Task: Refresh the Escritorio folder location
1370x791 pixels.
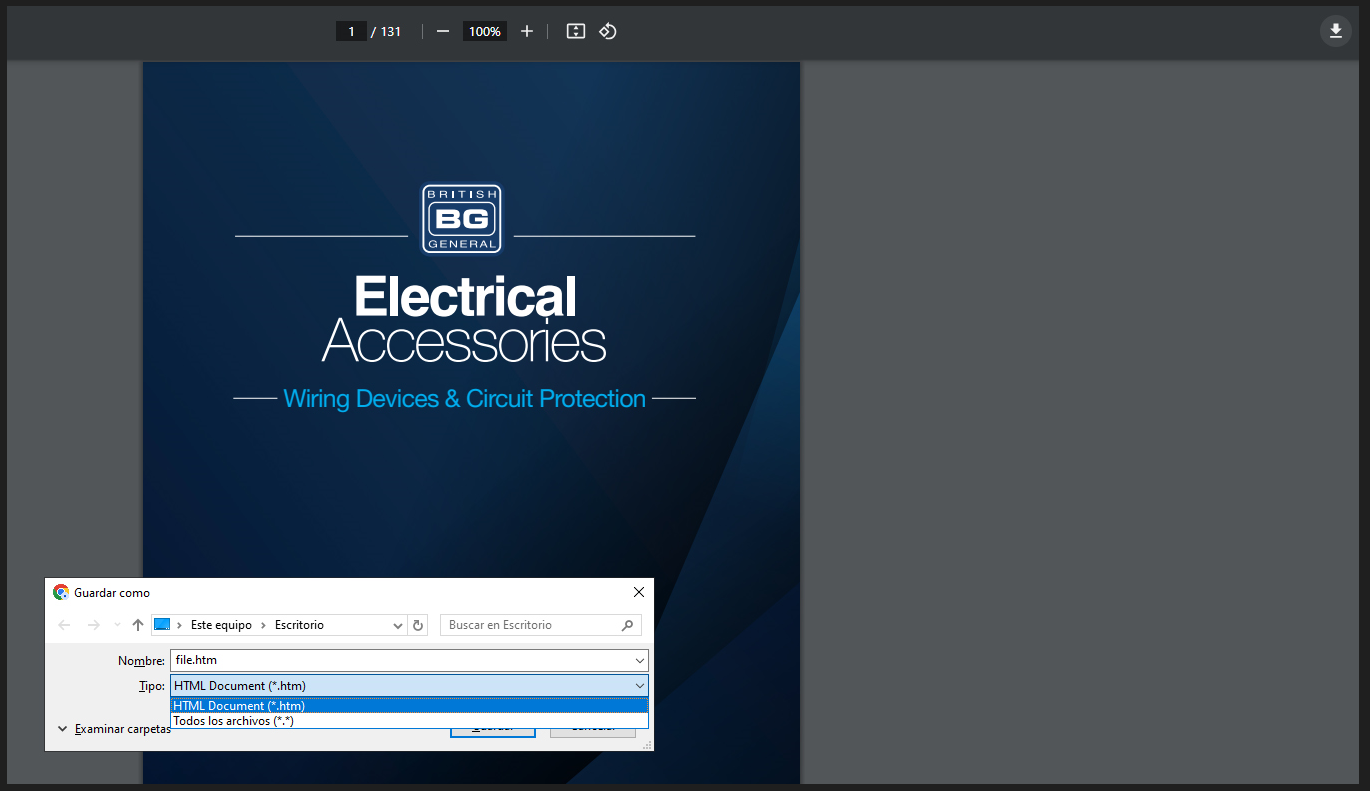Action: tap(419, 625)
